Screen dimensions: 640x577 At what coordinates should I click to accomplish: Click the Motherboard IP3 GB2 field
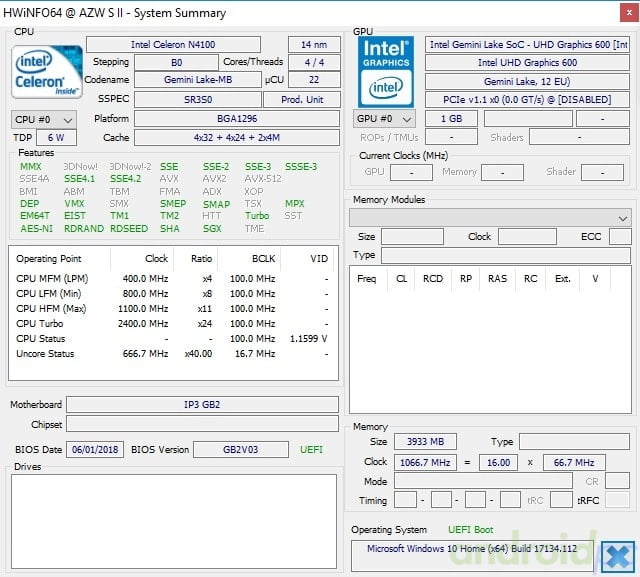coord(202,404)
